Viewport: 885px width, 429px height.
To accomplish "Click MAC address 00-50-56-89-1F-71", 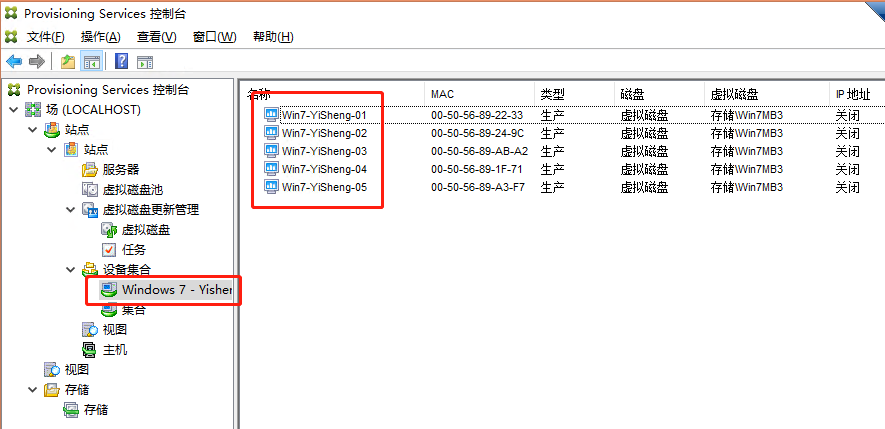I will tap(477, 169).
